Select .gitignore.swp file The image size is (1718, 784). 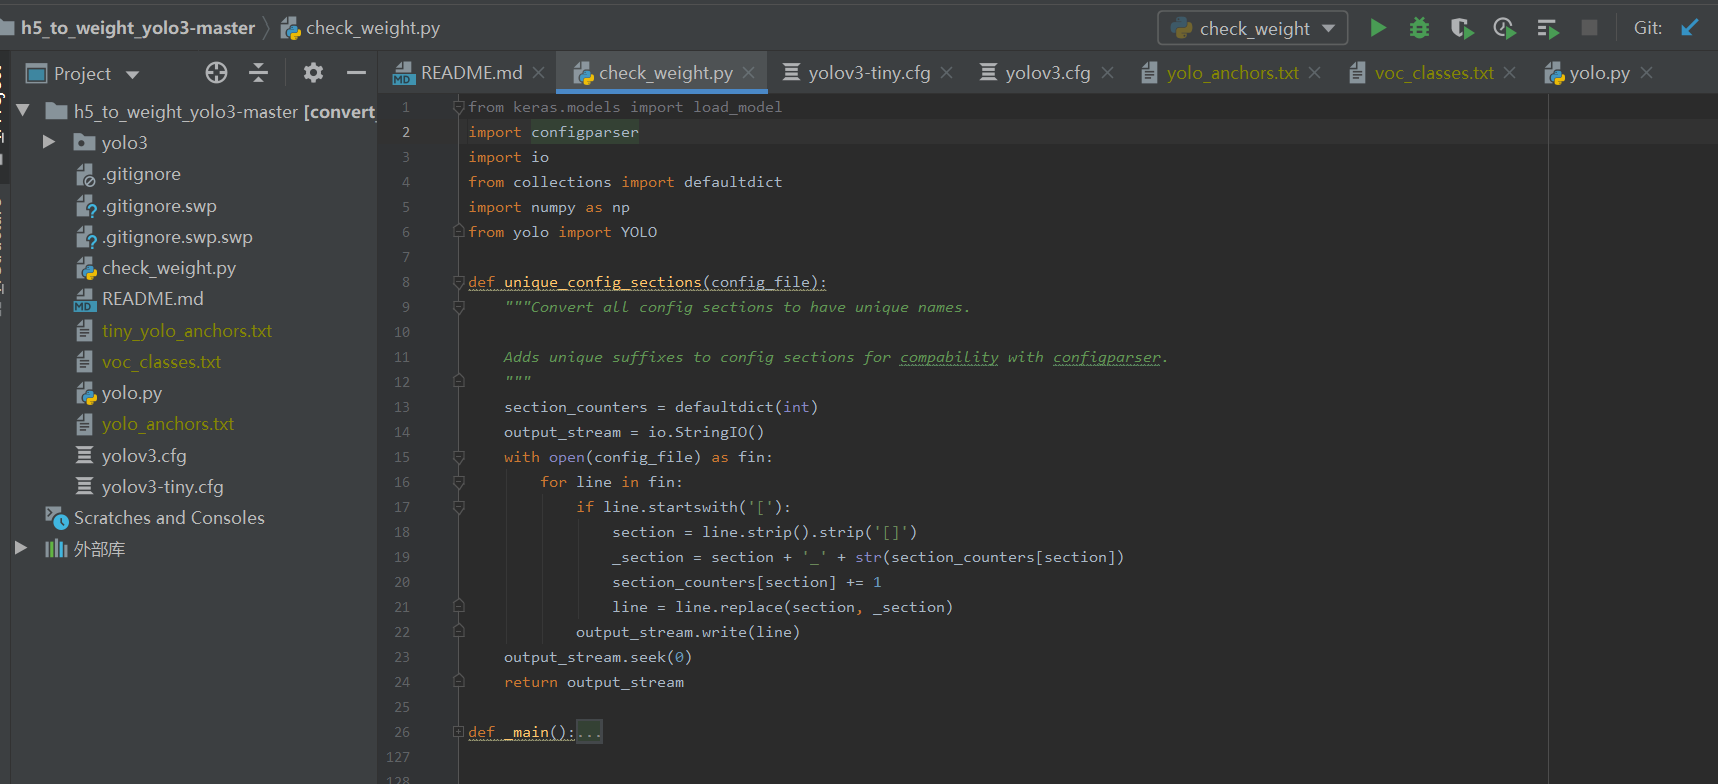tap(159, 206)
